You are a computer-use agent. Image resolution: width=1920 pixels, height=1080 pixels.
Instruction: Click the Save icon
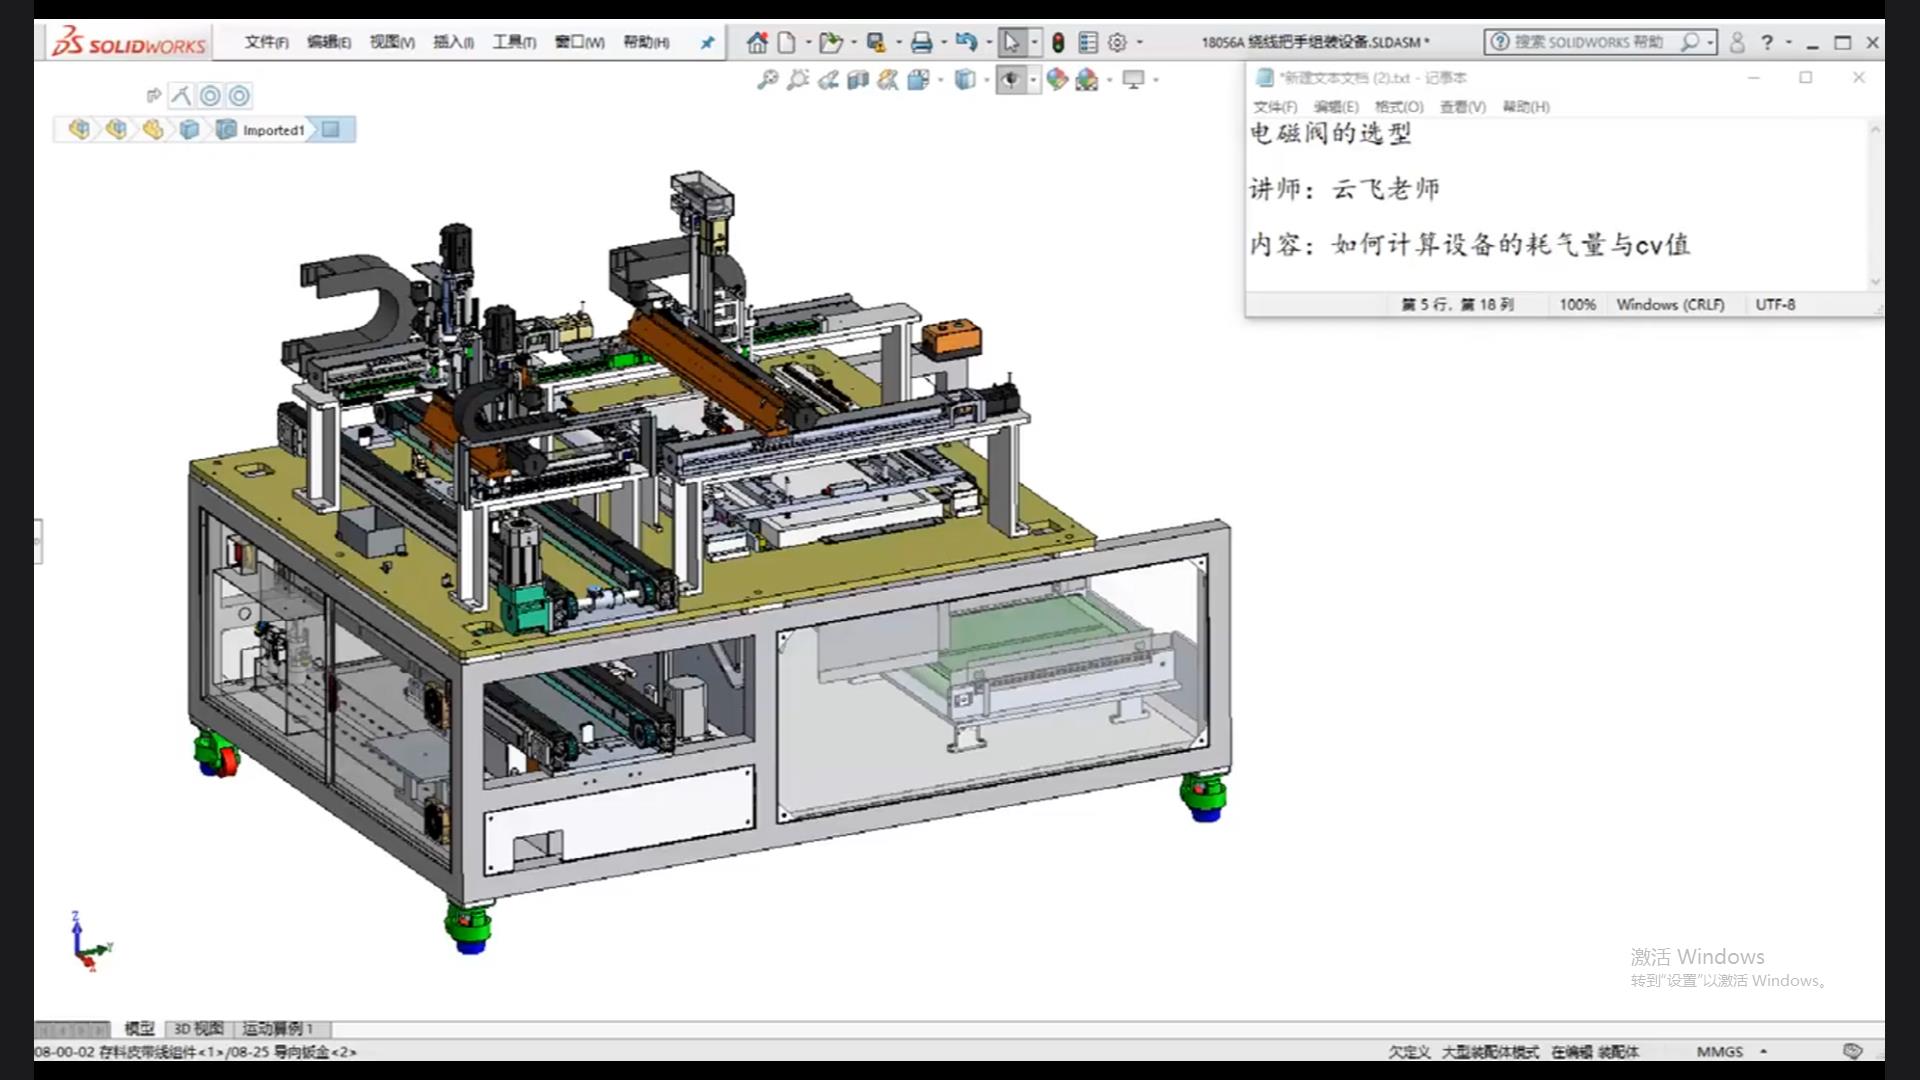click(876, 42)
